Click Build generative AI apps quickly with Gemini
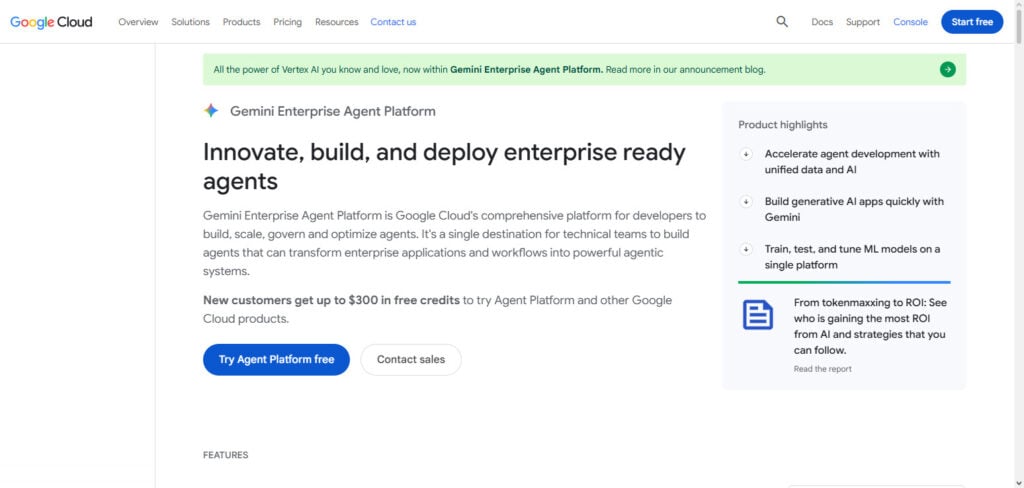1024x488 pixels. tap(854, 210)
